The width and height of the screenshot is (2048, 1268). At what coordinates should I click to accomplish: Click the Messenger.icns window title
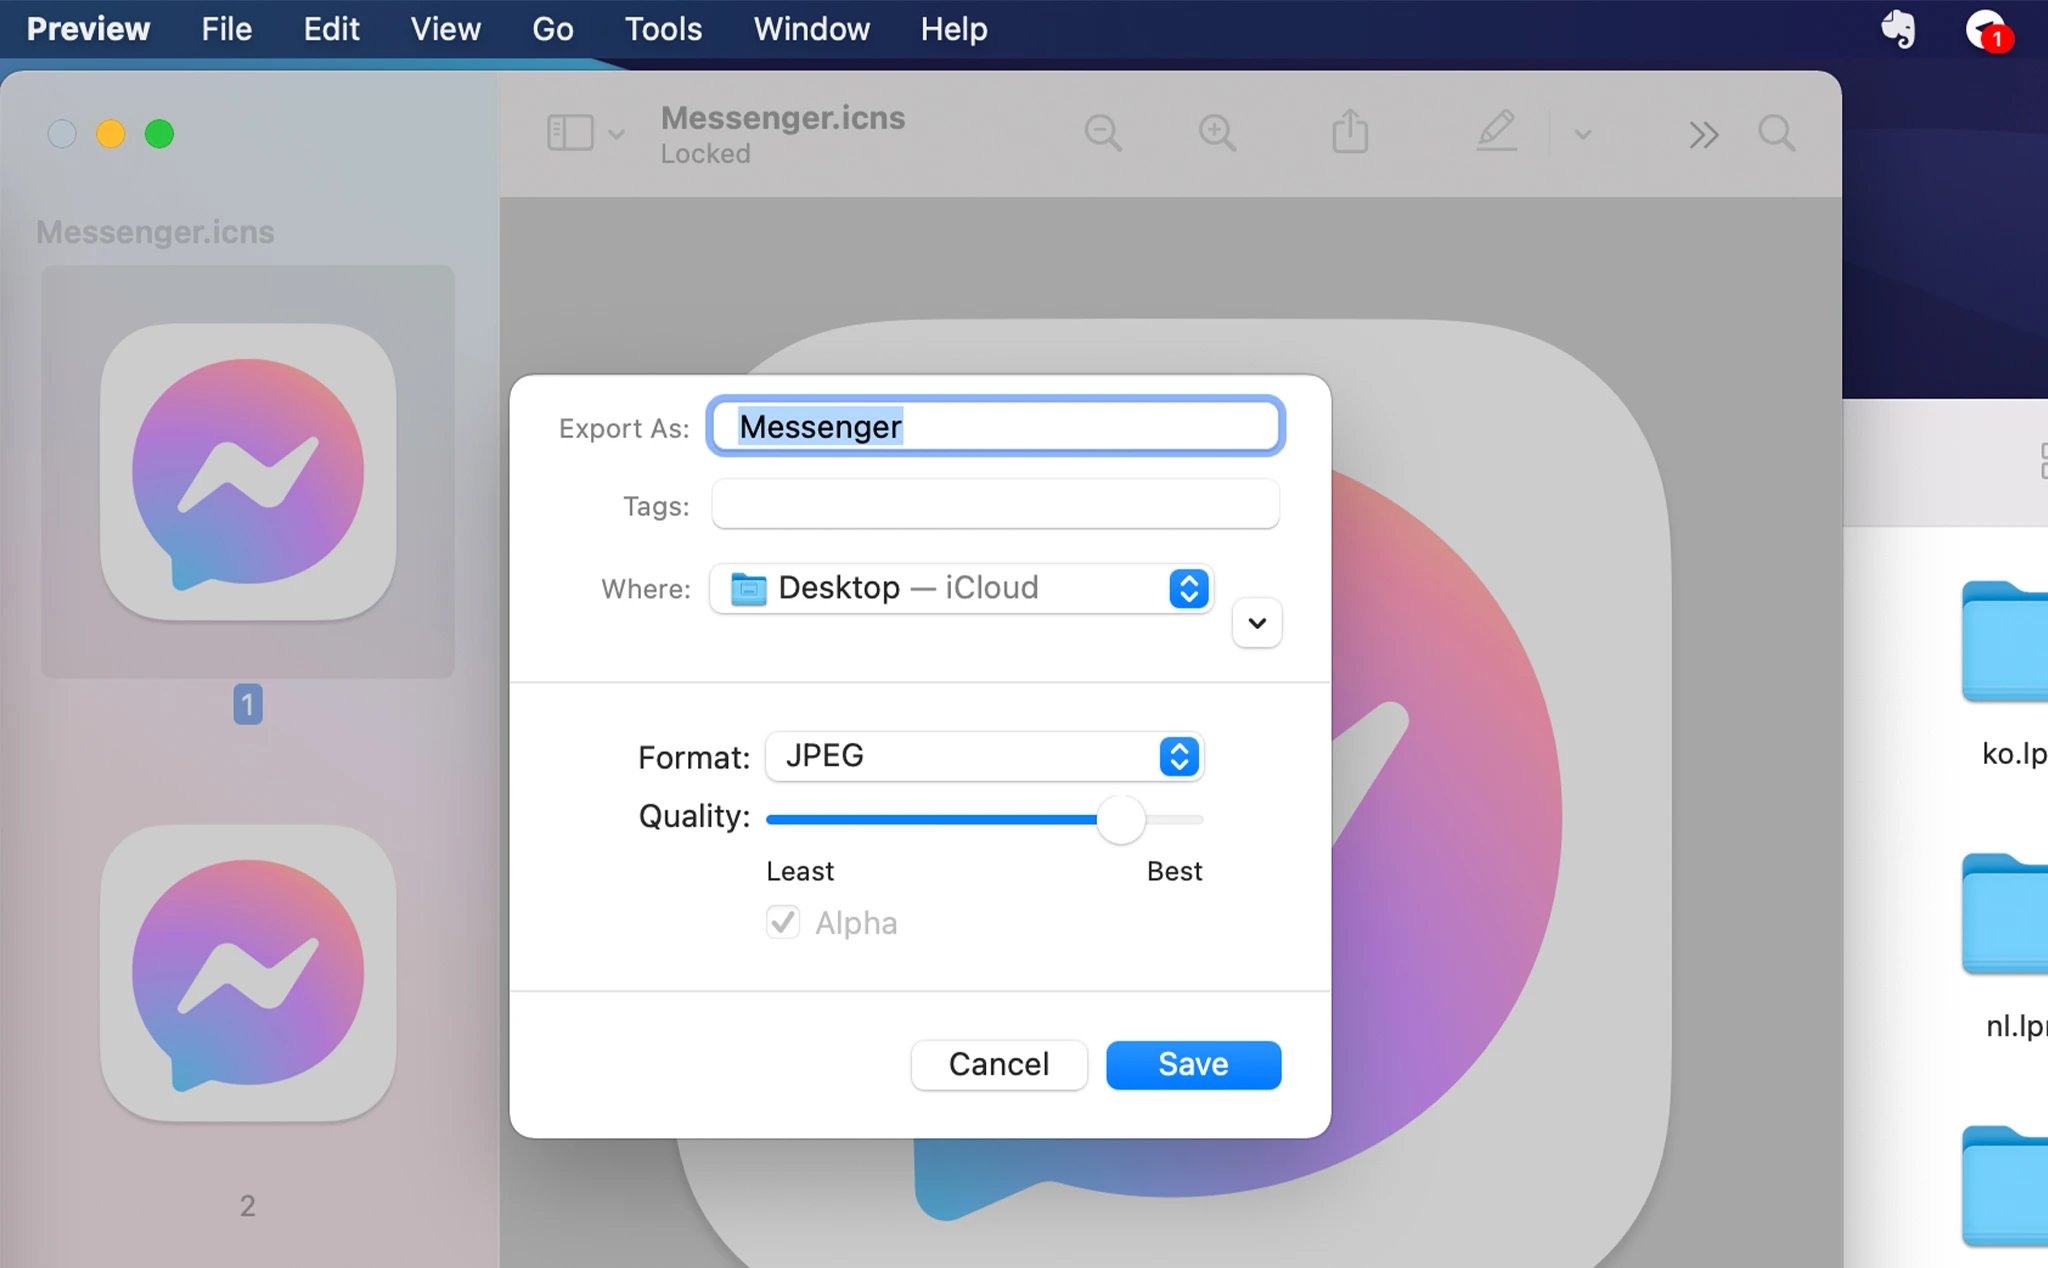click(x=783, y=118)
